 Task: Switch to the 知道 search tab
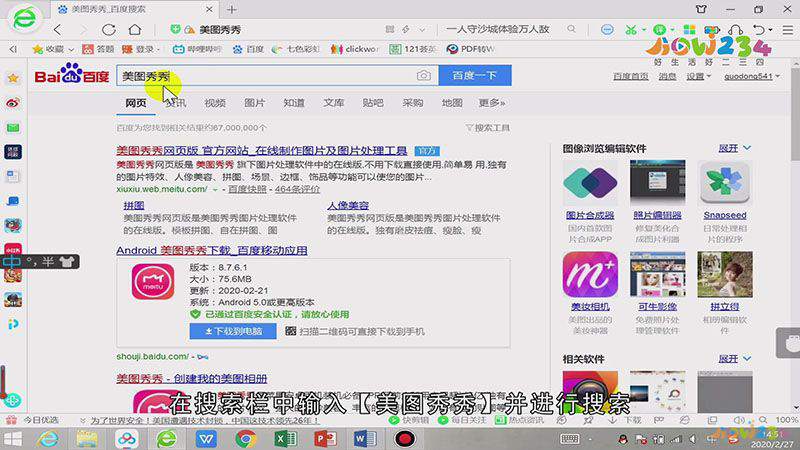[x=294, y=103]
